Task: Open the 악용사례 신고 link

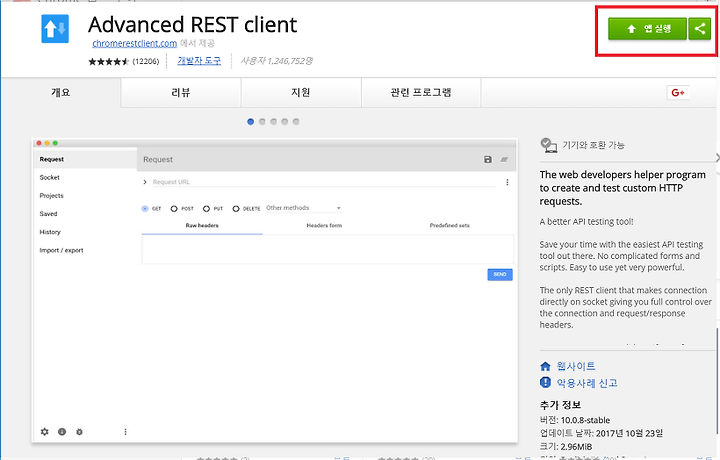Action: pyautogui.click(x=587, y=383)
